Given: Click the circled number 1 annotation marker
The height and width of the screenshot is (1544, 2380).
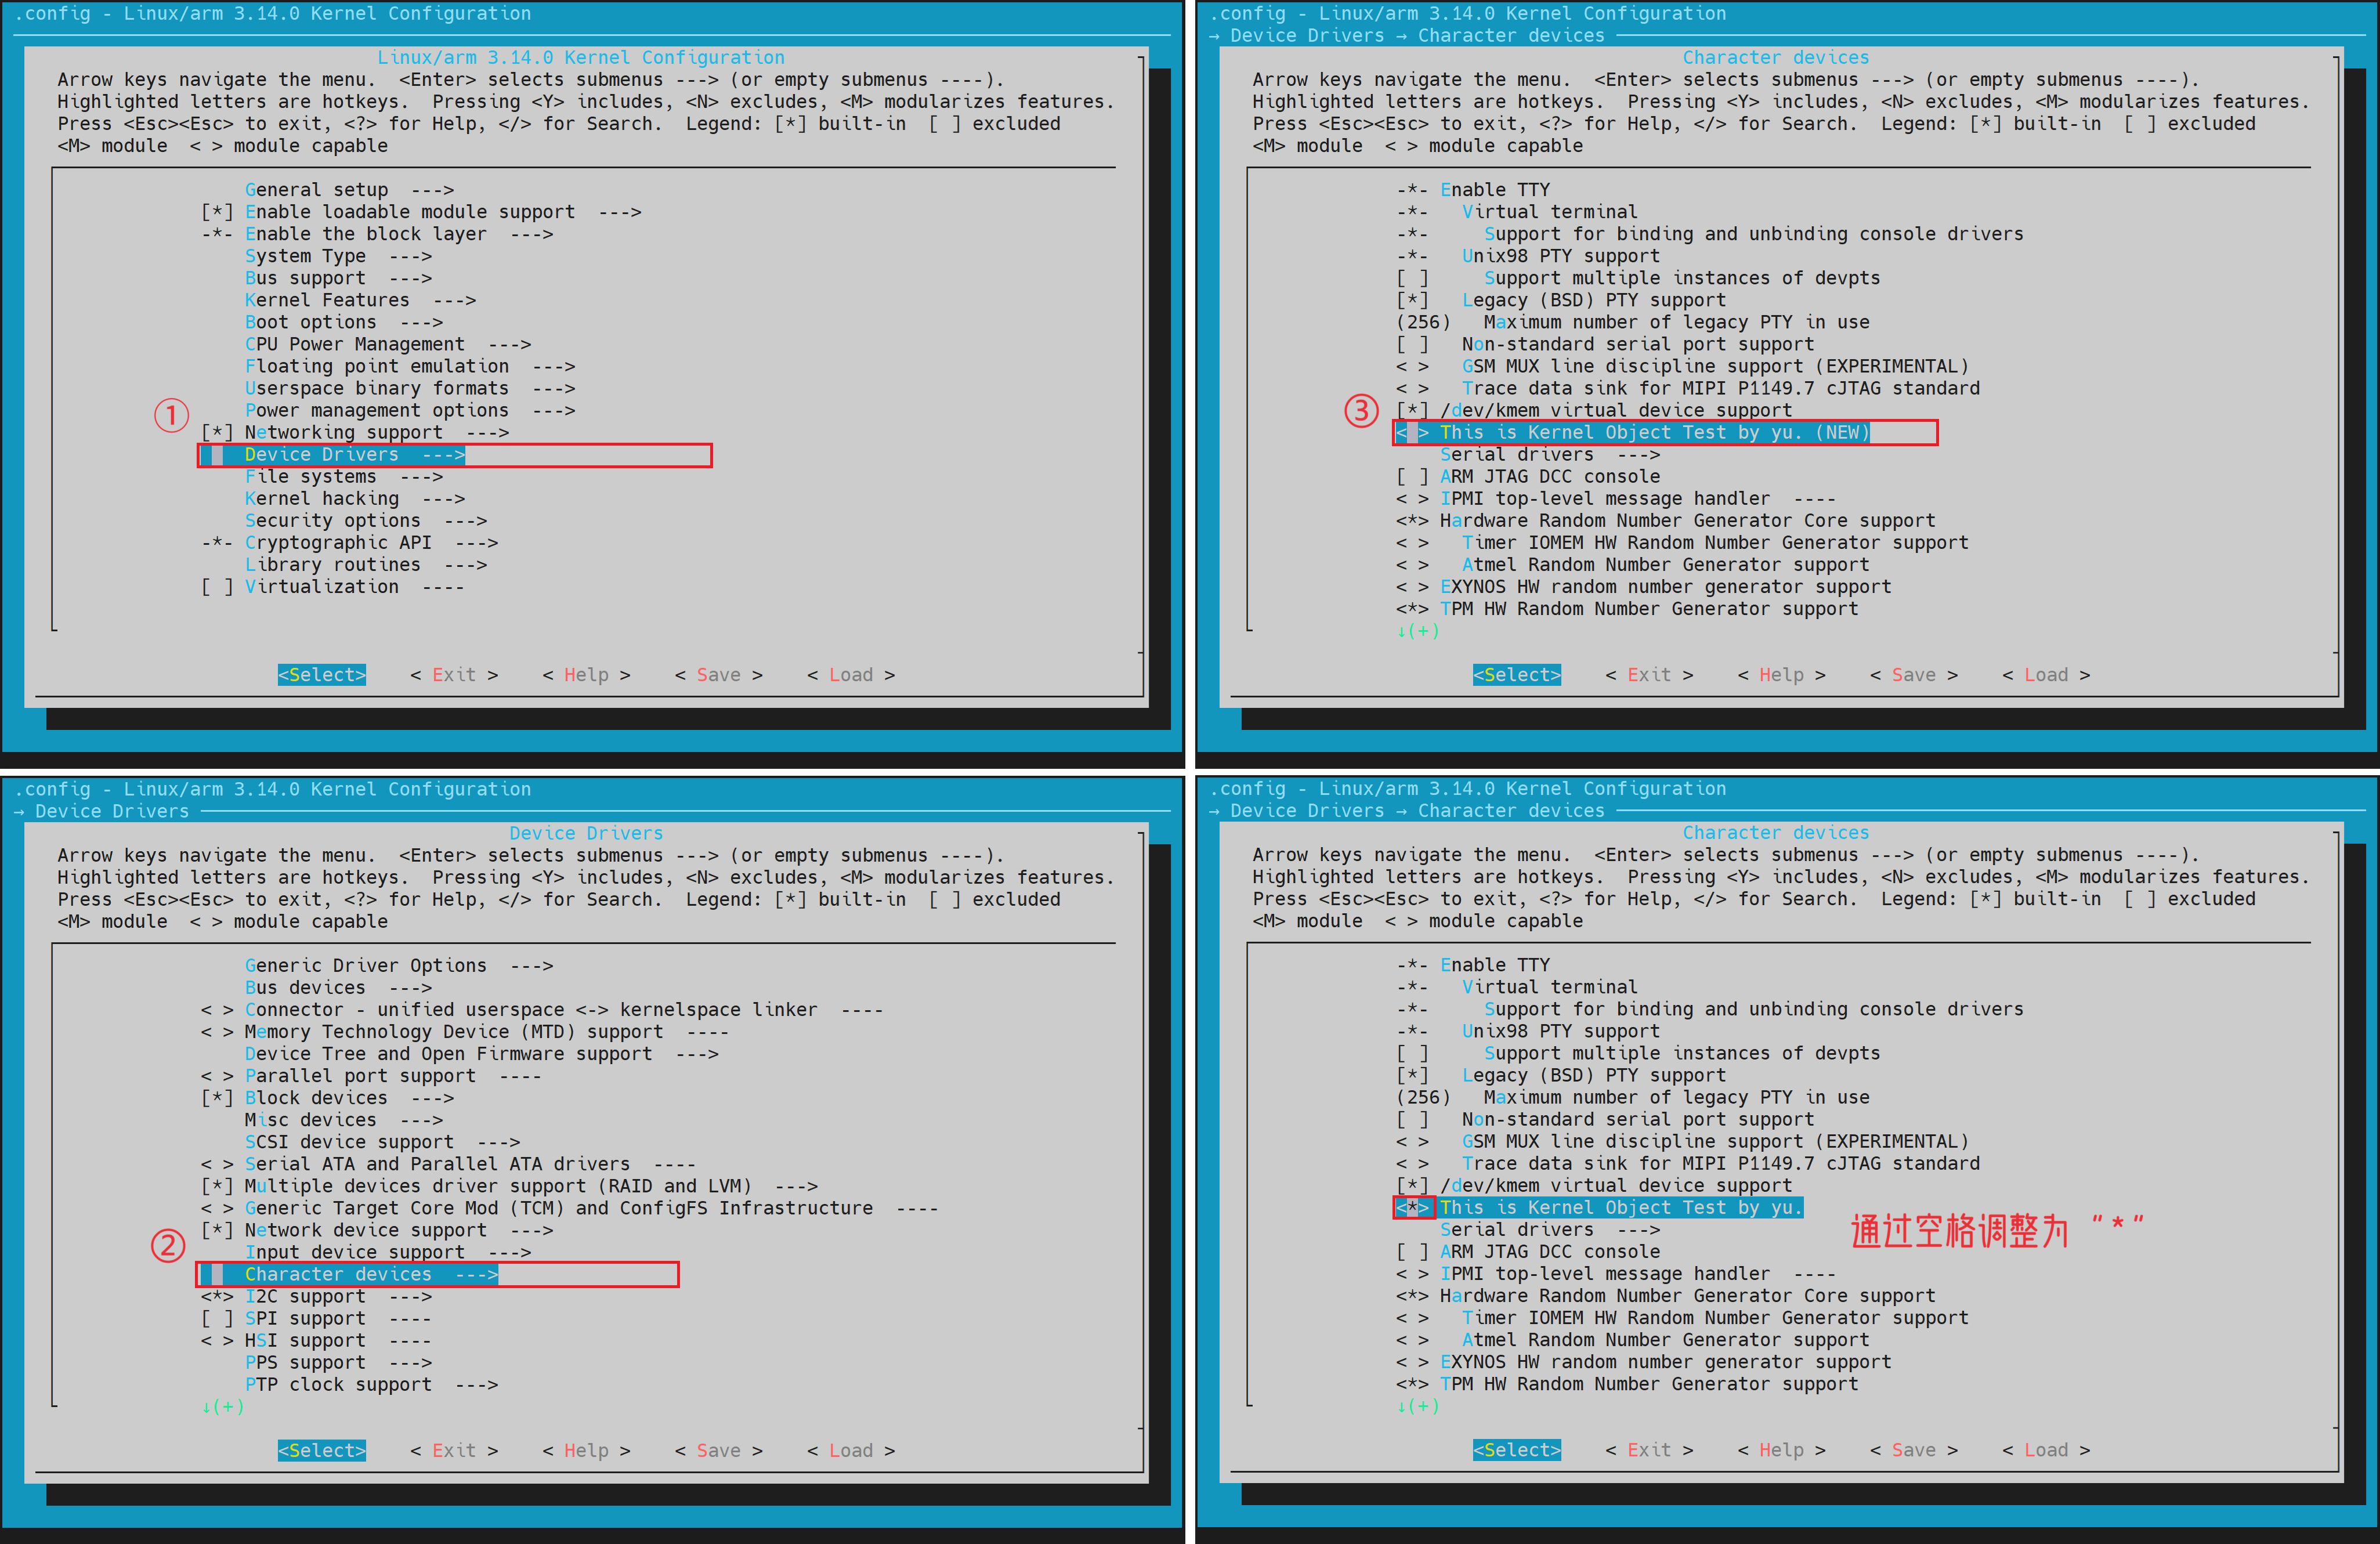Looking at the screenshot, I should pos(171,415).
